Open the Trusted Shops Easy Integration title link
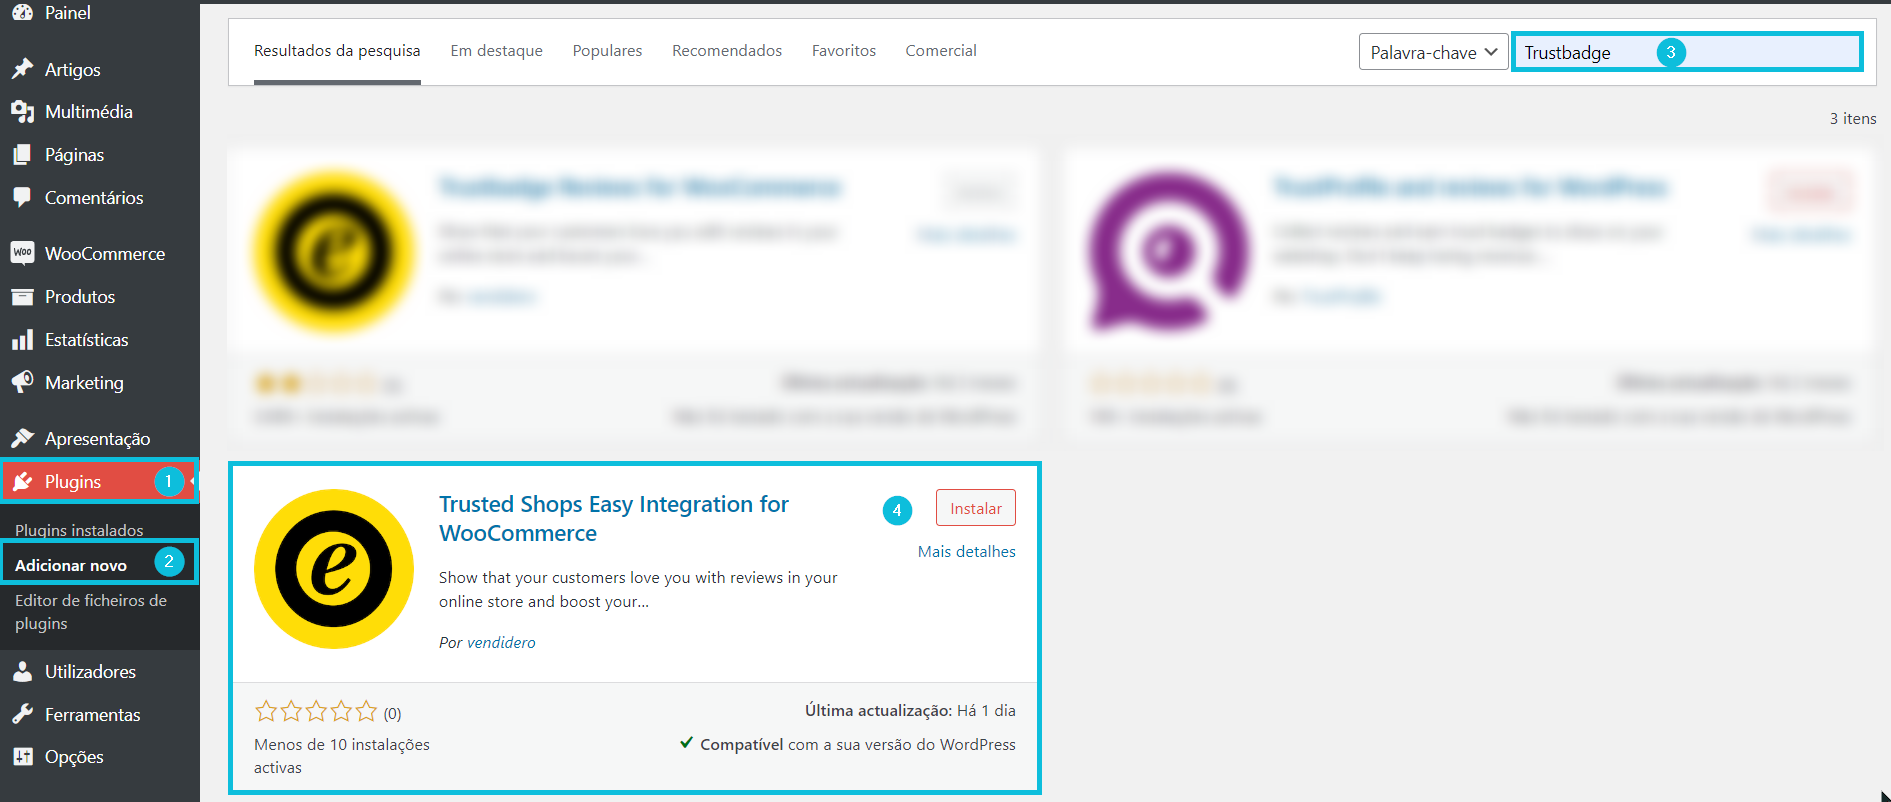The height and width of the screenshot is (802, 1891). click(x=614, y=519)
